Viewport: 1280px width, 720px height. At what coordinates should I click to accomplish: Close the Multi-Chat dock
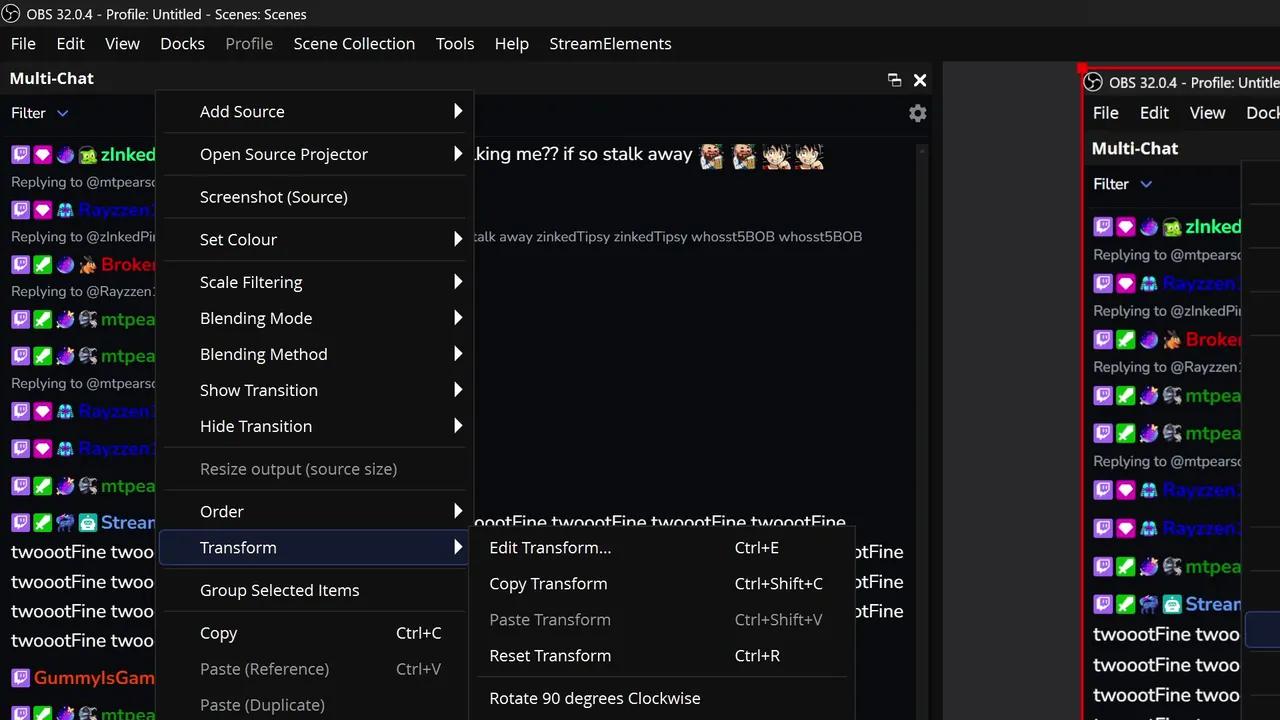point(920,80)
